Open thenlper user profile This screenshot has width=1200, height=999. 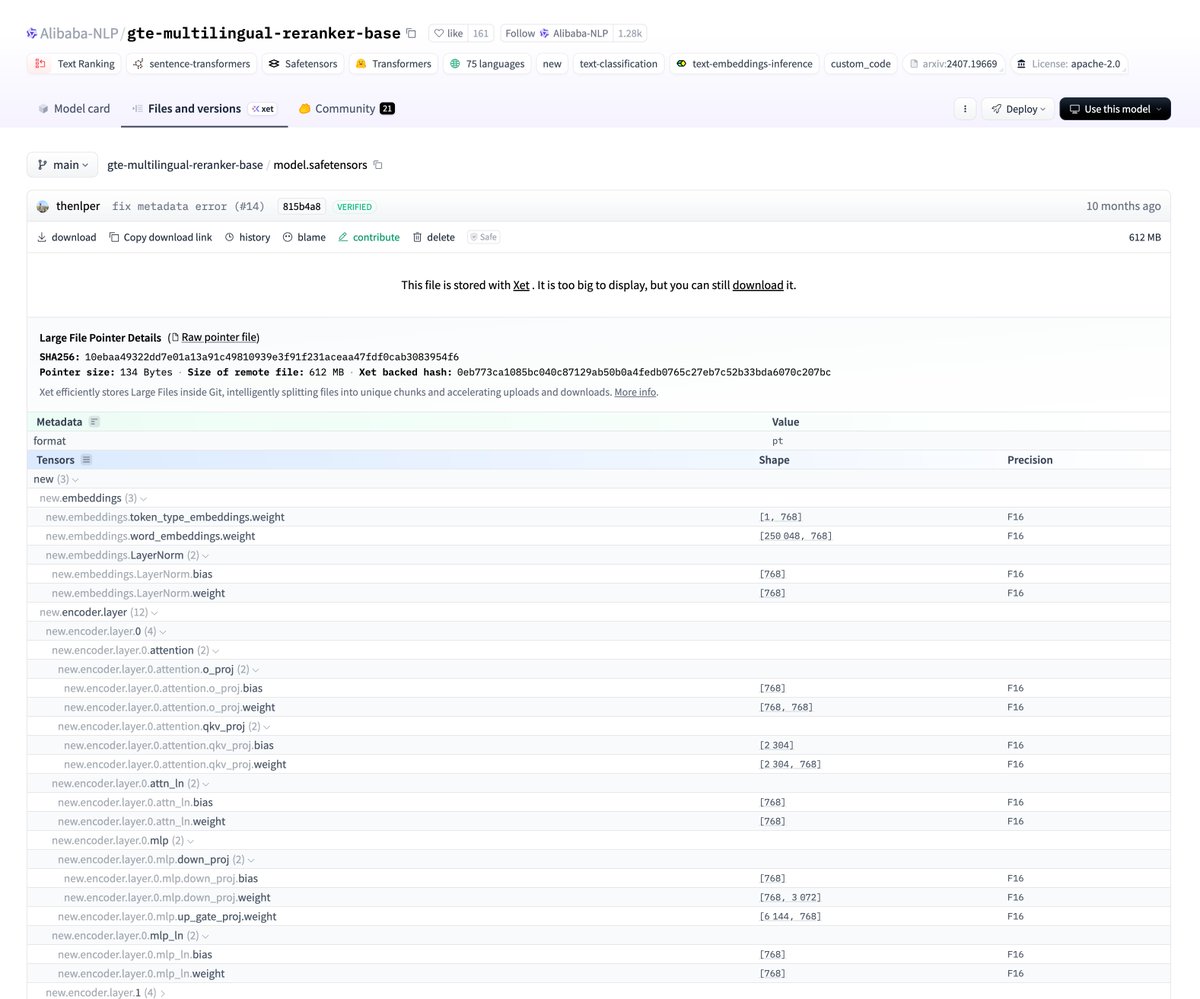click(x=77, y=207)
